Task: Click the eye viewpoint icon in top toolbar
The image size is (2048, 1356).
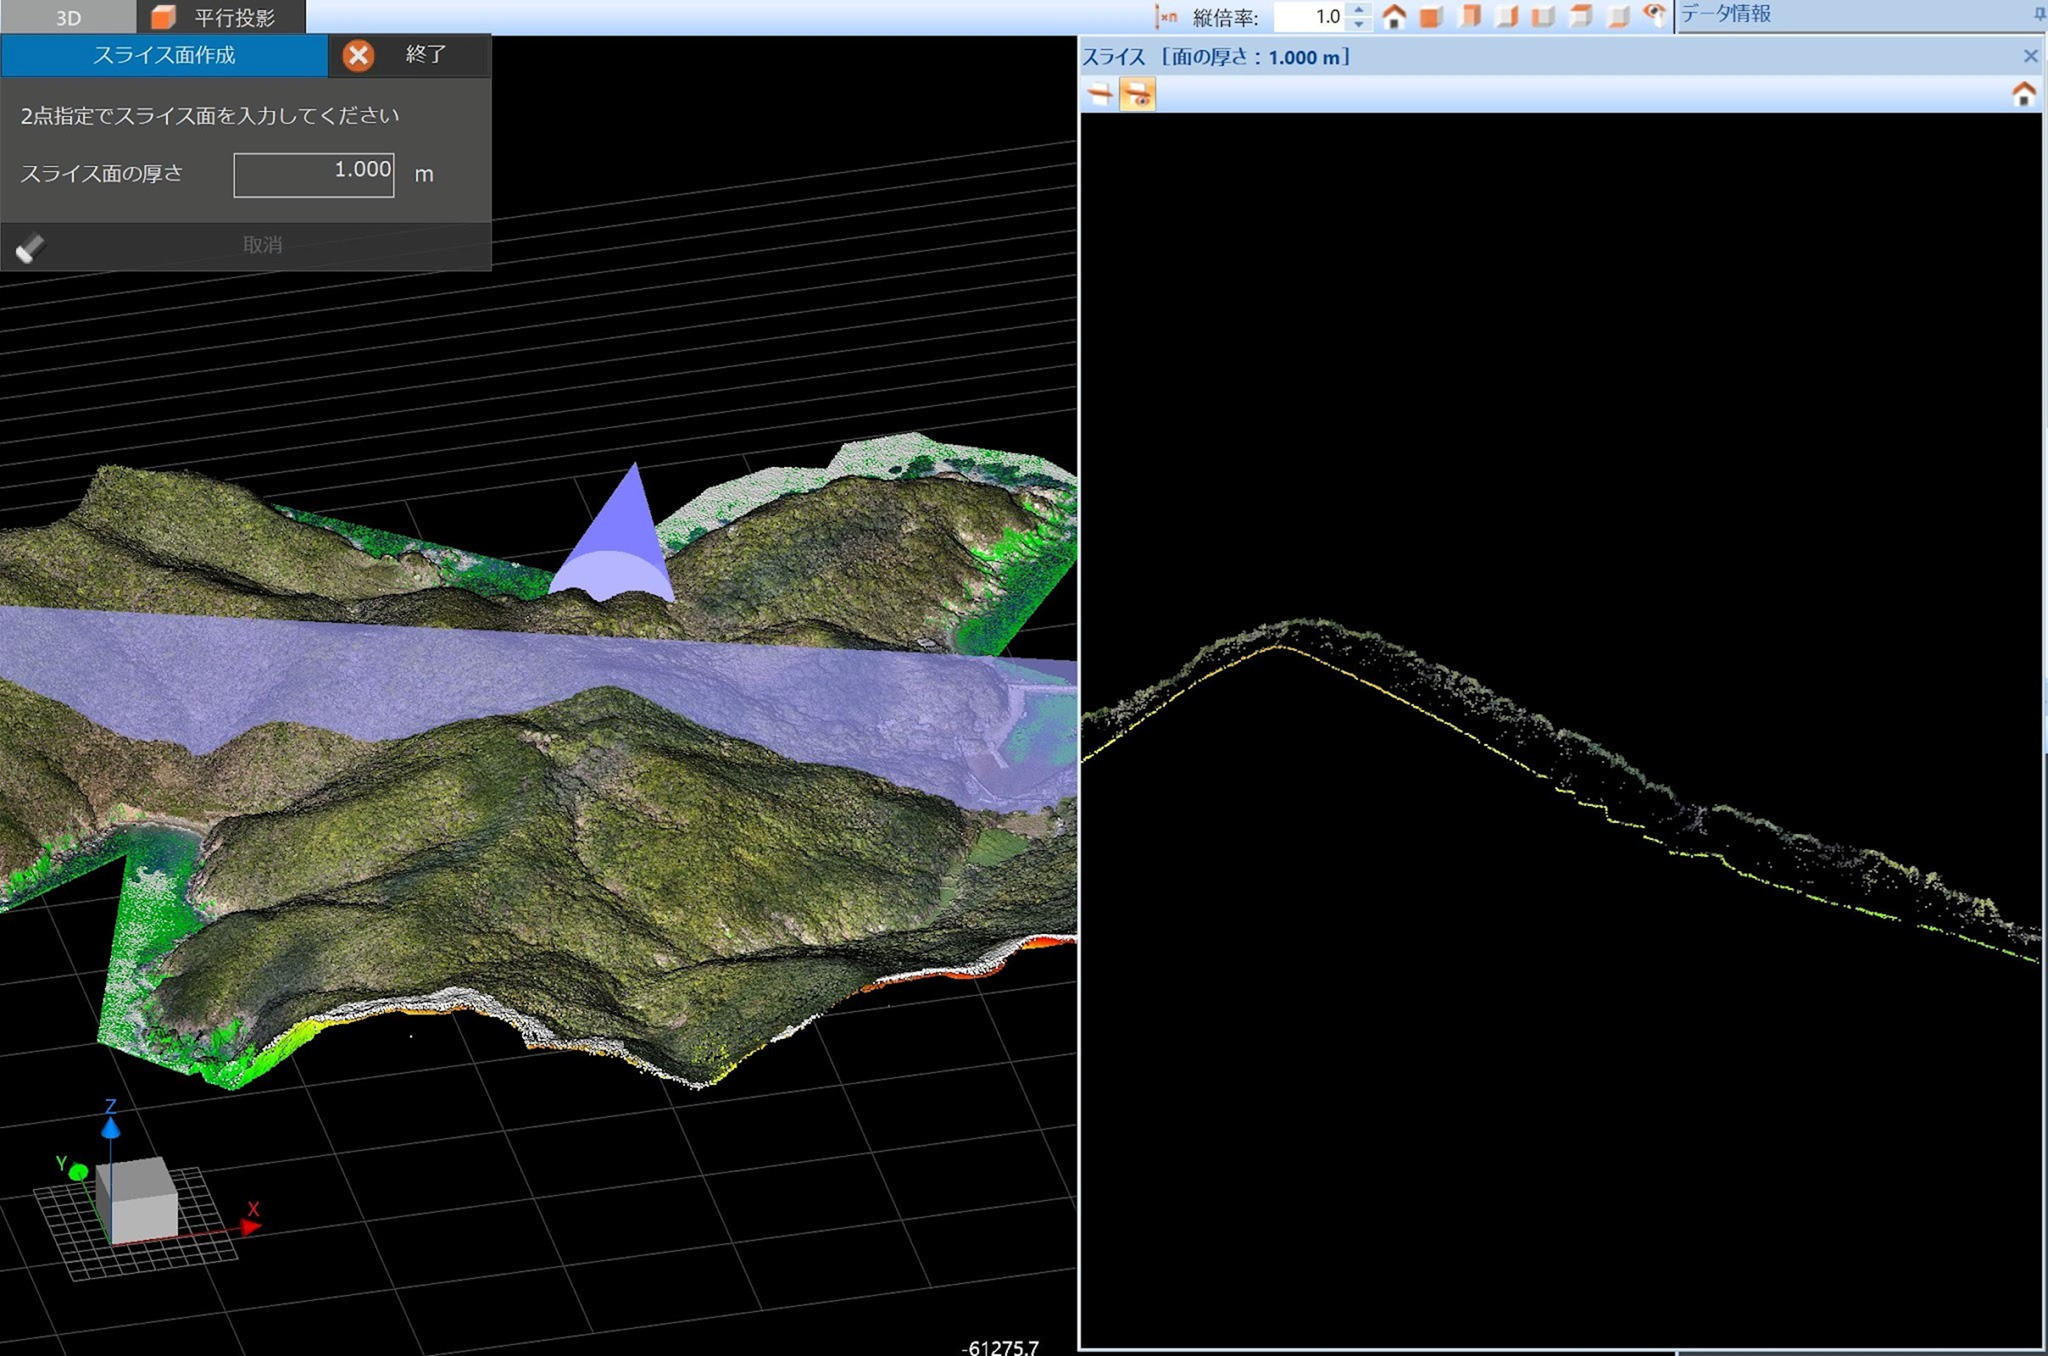Action: (x=1654, y=15)
